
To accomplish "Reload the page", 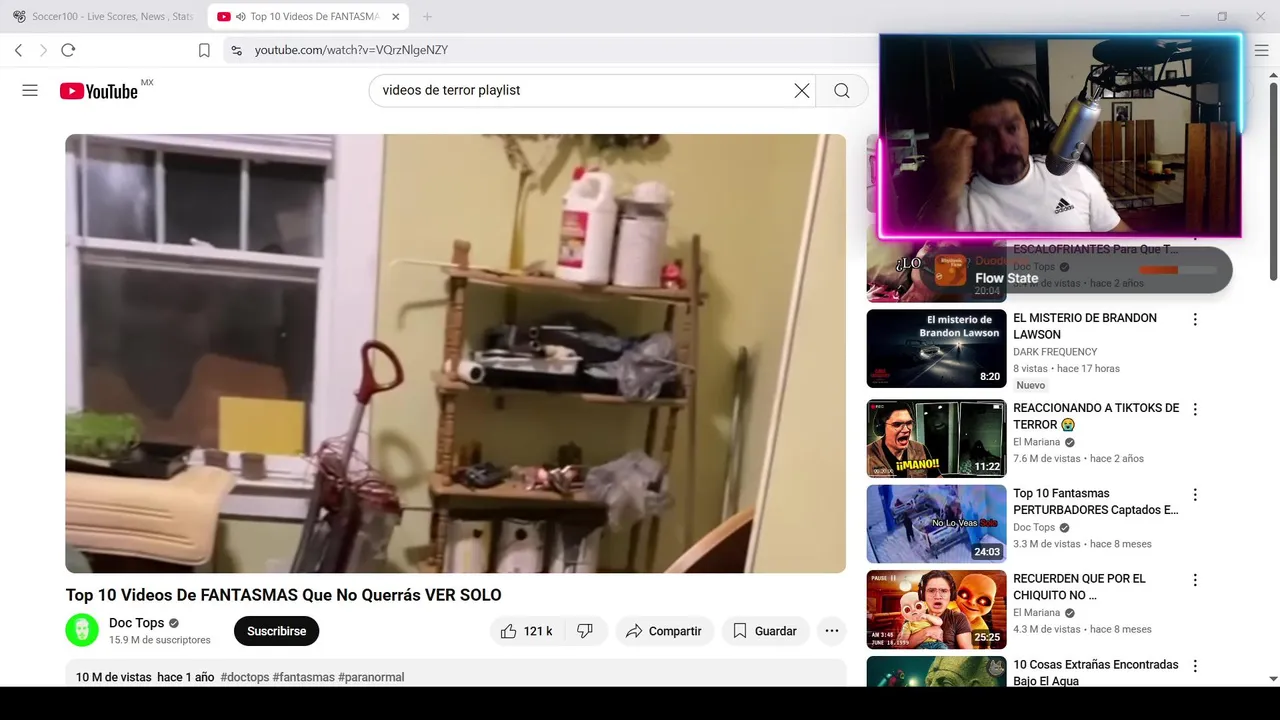I will click(68, 50).
